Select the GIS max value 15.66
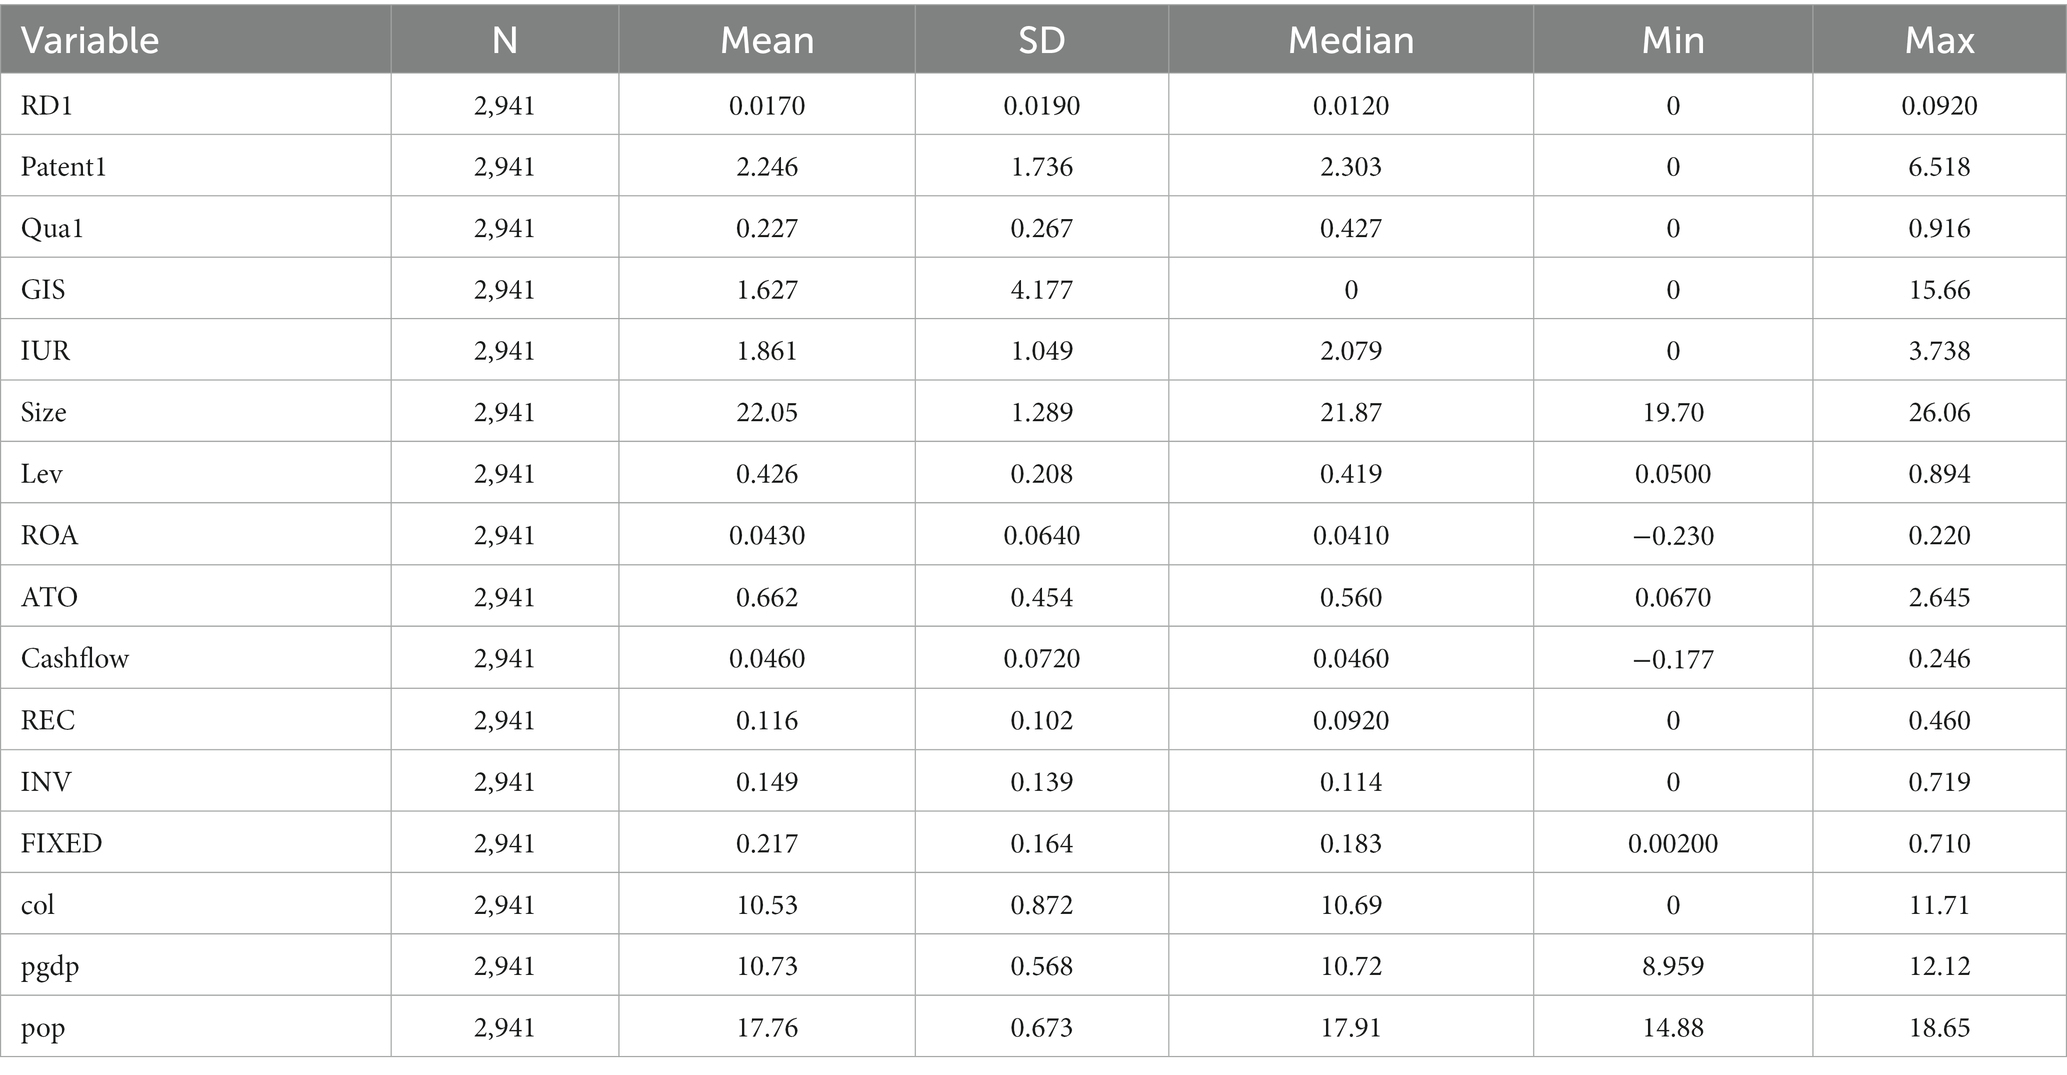 point(1939,290)
